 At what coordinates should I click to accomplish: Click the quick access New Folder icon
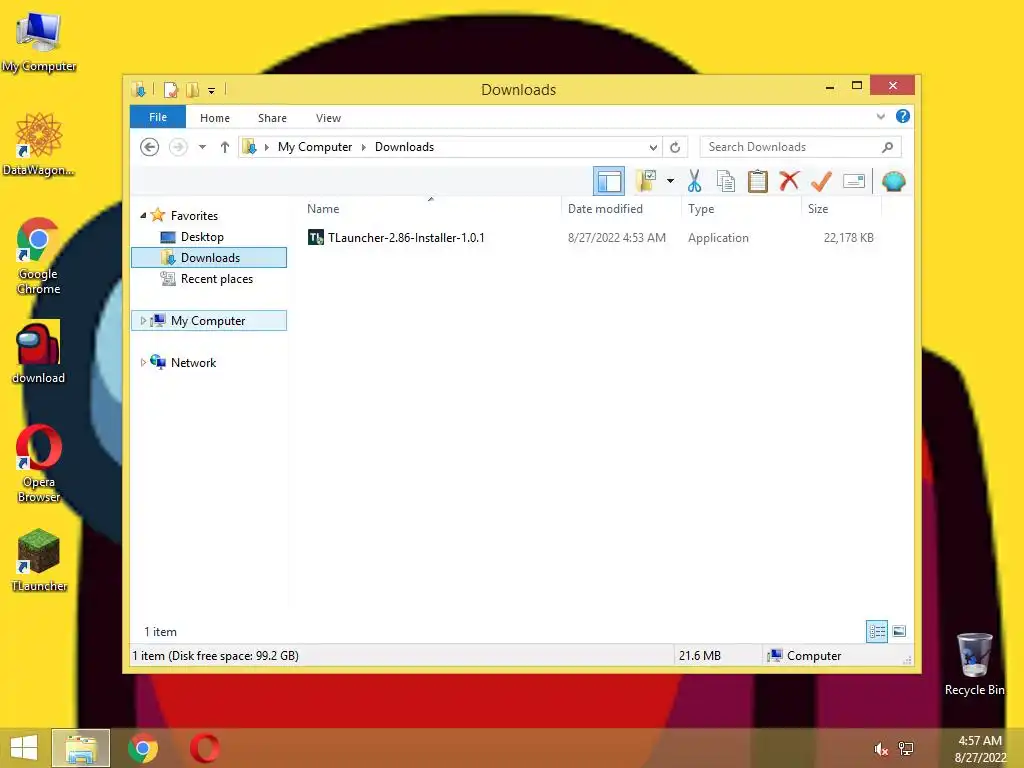pyautogui.click(x=193, y=89)
